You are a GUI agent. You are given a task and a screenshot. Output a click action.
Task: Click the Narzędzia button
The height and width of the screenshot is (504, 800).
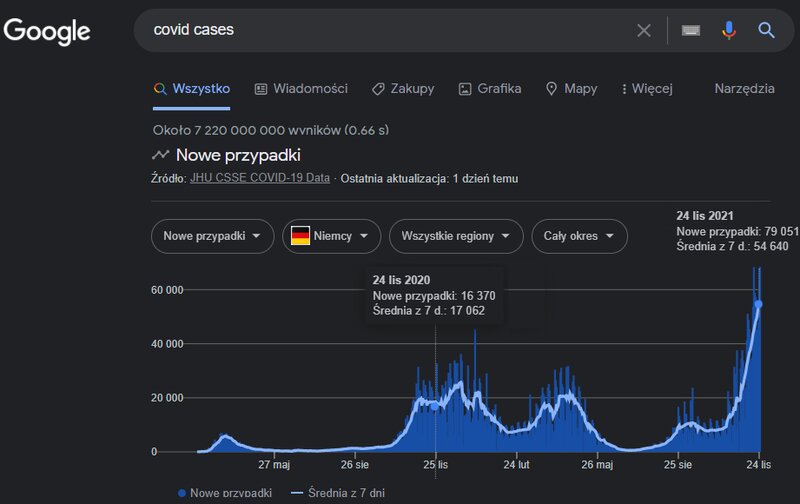click(744, 89)
